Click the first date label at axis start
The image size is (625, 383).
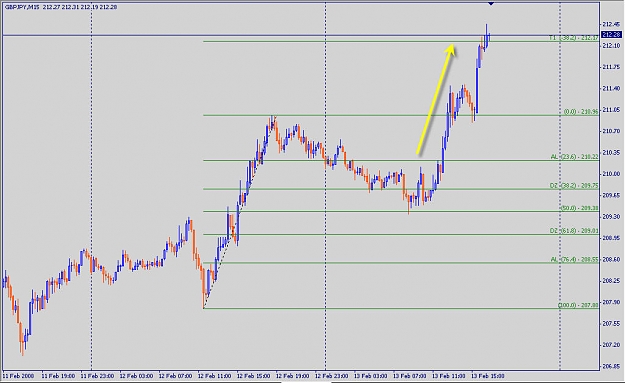(19, 376)
